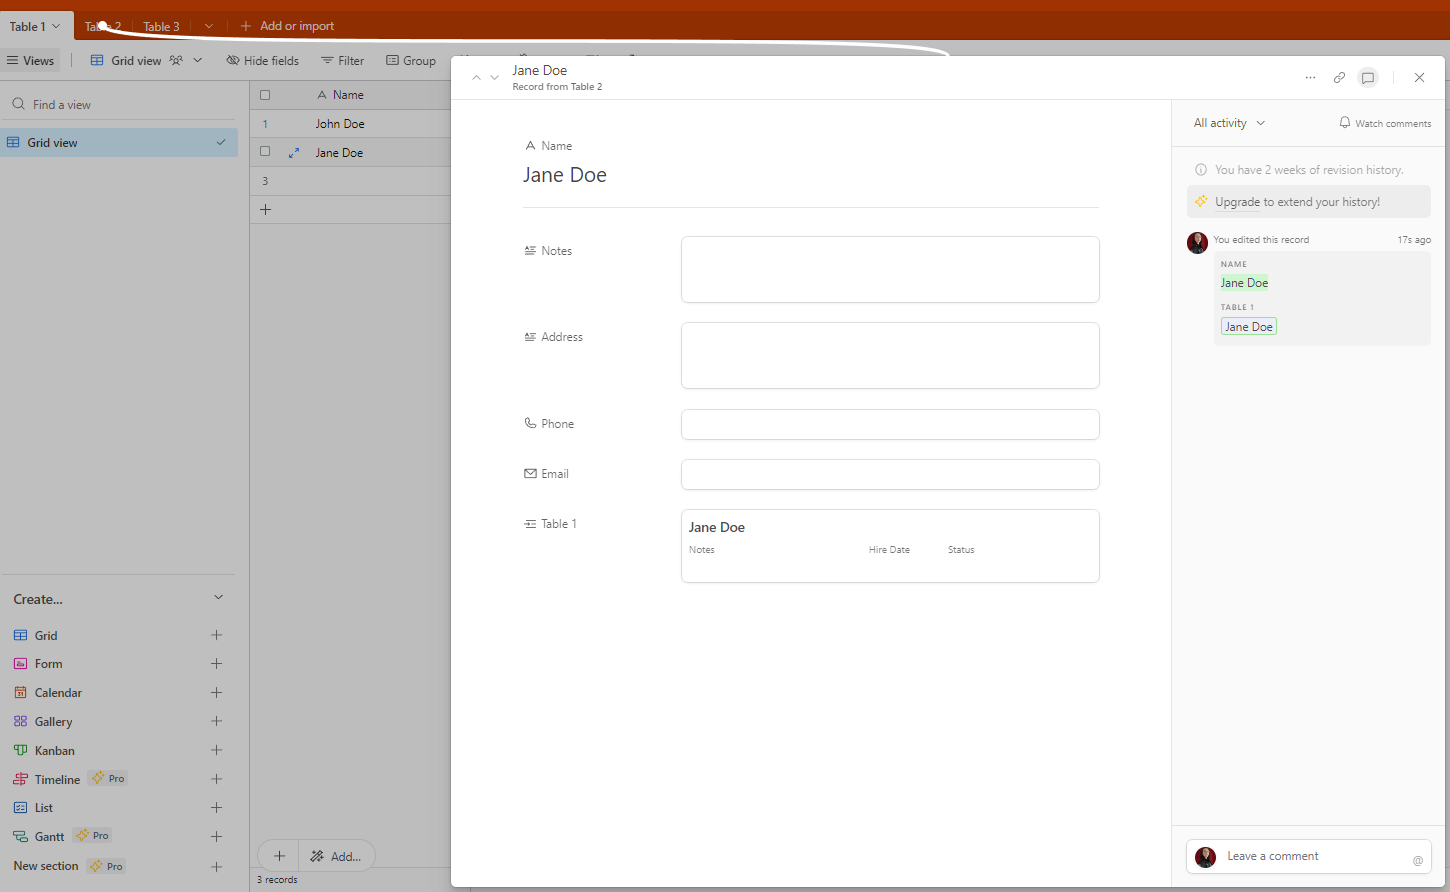Open linked Jane Doe record card in Table 1 field

[x=890, y=546]
